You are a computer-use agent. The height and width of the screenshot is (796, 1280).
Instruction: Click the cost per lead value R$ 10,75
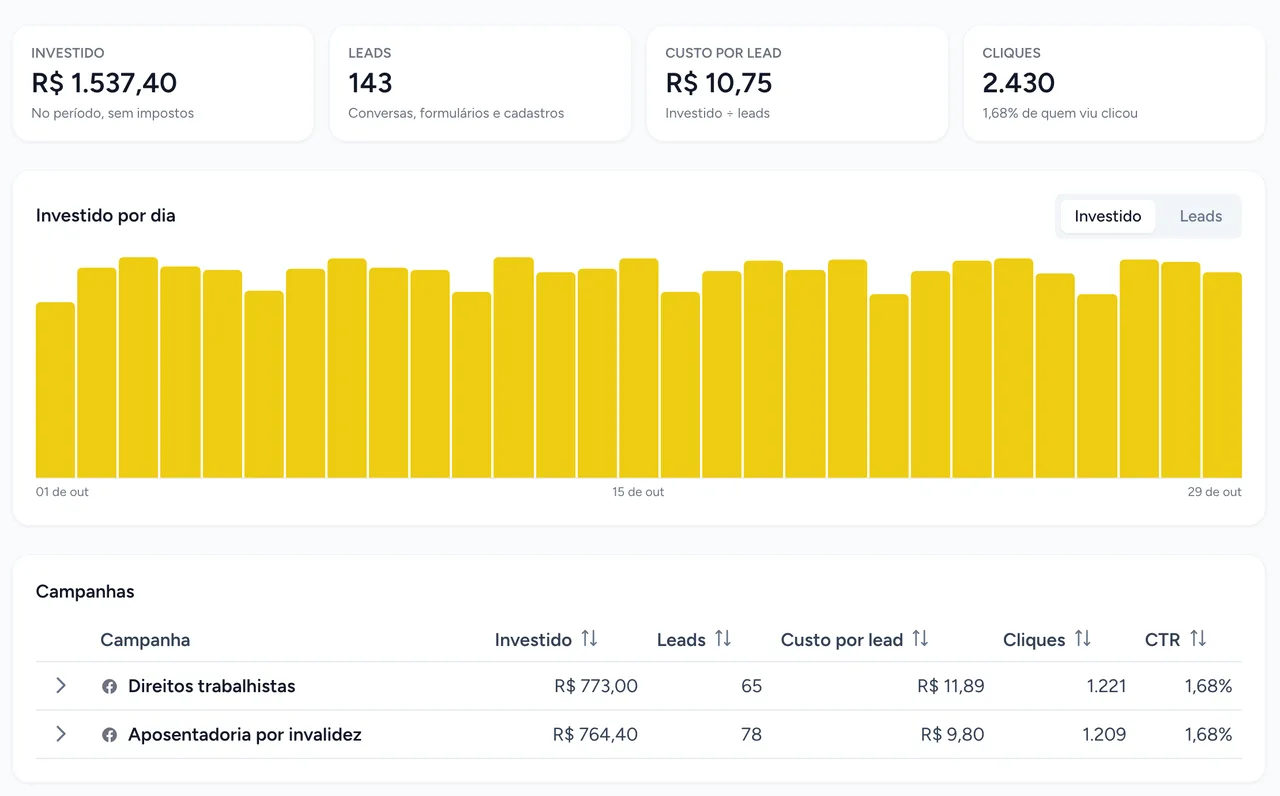(x=719, y=82)
